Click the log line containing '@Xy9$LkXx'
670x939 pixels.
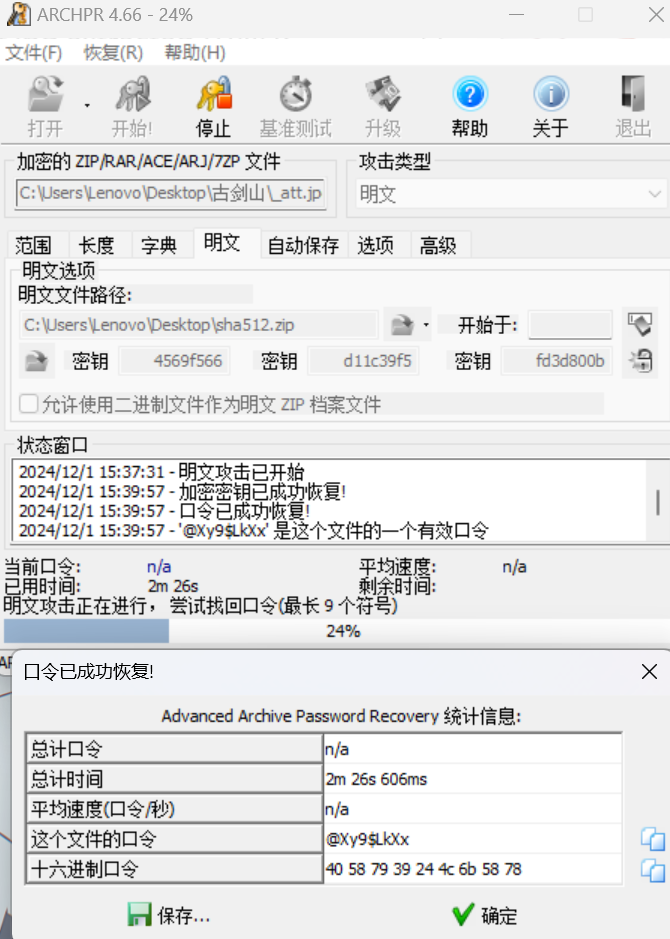pyautogui.click(x=254, y=531)
